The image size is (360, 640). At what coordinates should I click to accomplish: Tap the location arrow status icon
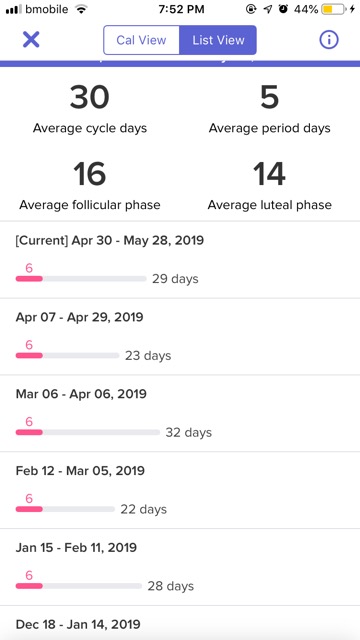[268, 9]
